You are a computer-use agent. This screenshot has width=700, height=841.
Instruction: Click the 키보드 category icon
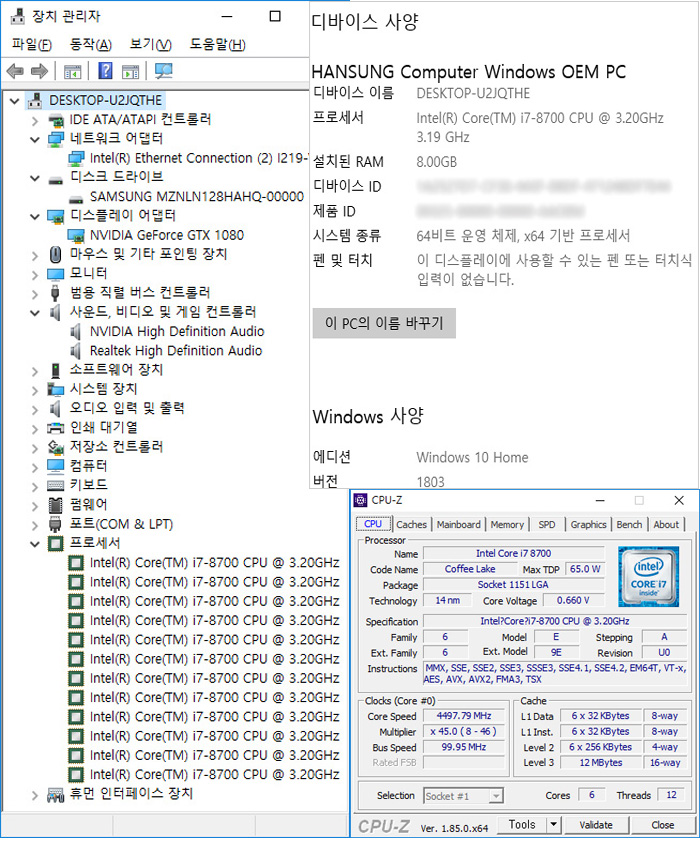56,485
